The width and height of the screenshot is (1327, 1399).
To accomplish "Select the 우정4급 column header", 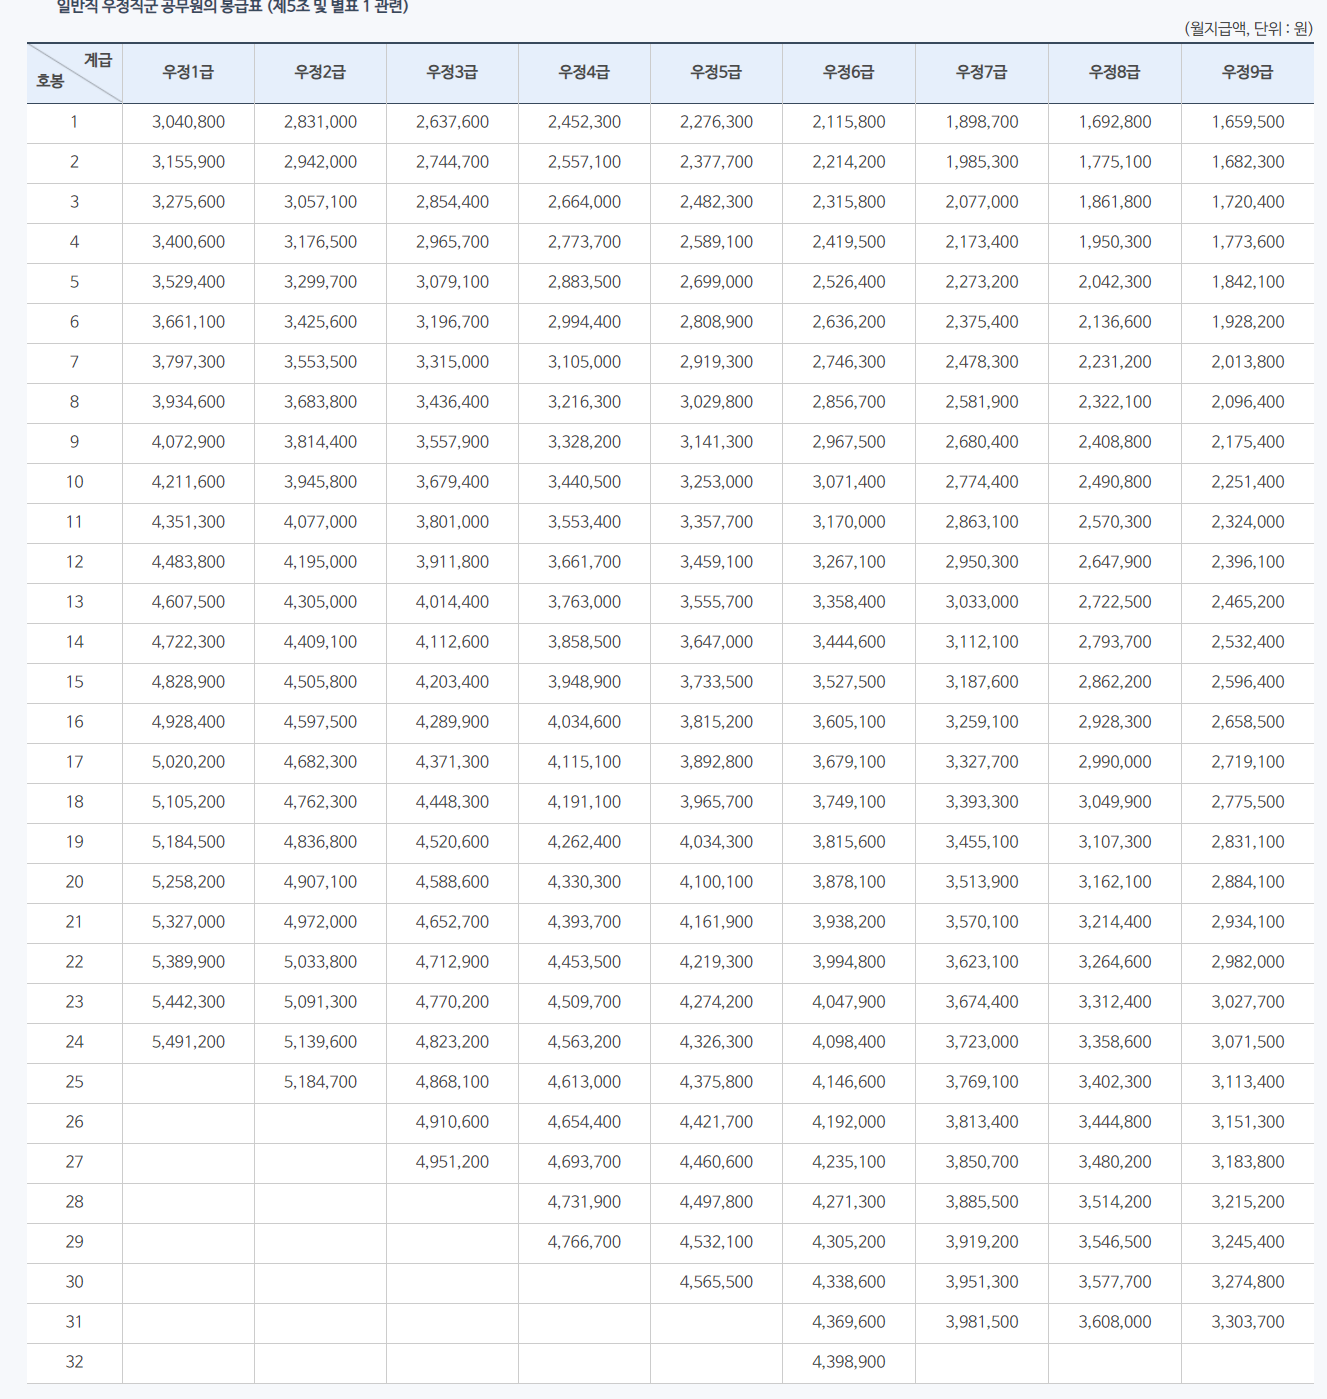I will 584,72.
